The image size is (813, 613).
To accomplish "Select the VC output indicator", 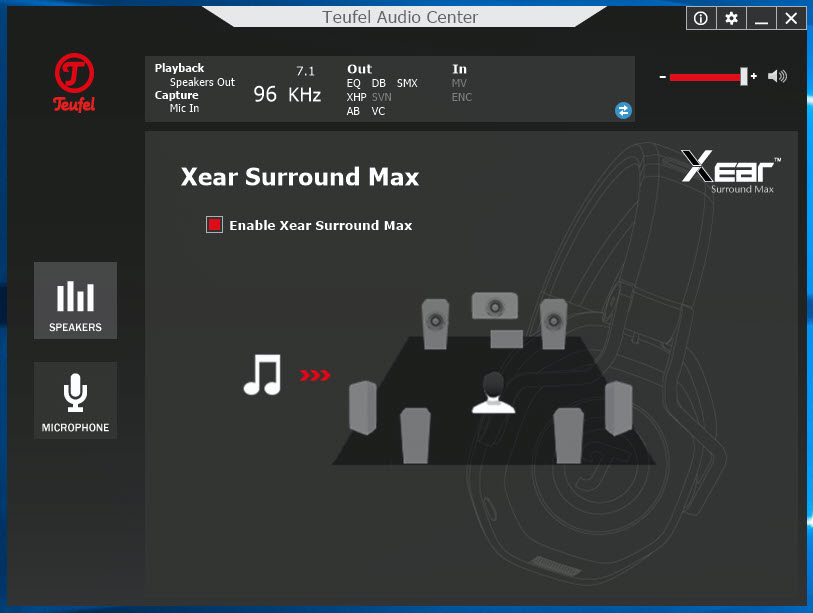I will click(378, 112).
